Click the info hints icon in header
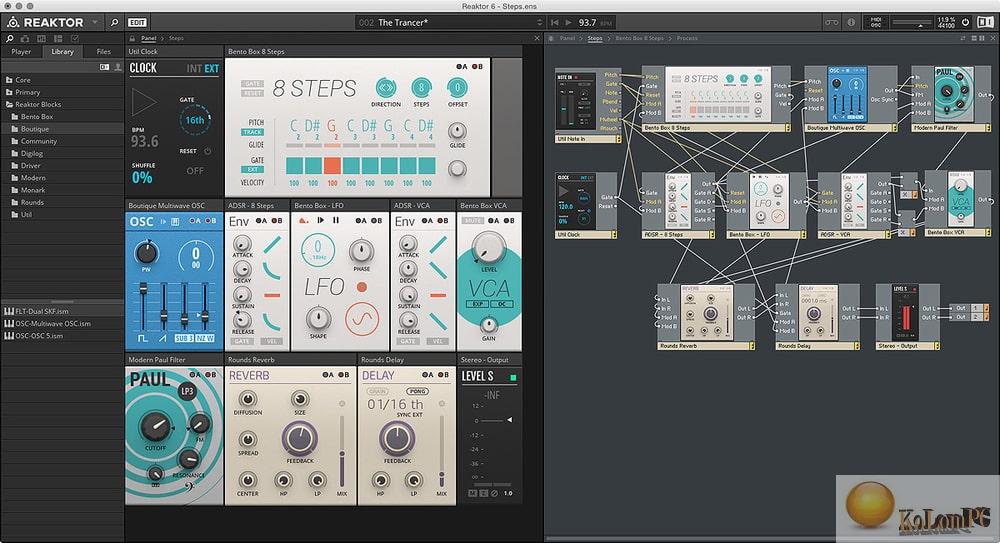 pyautogui.click(x=851, y=22)
